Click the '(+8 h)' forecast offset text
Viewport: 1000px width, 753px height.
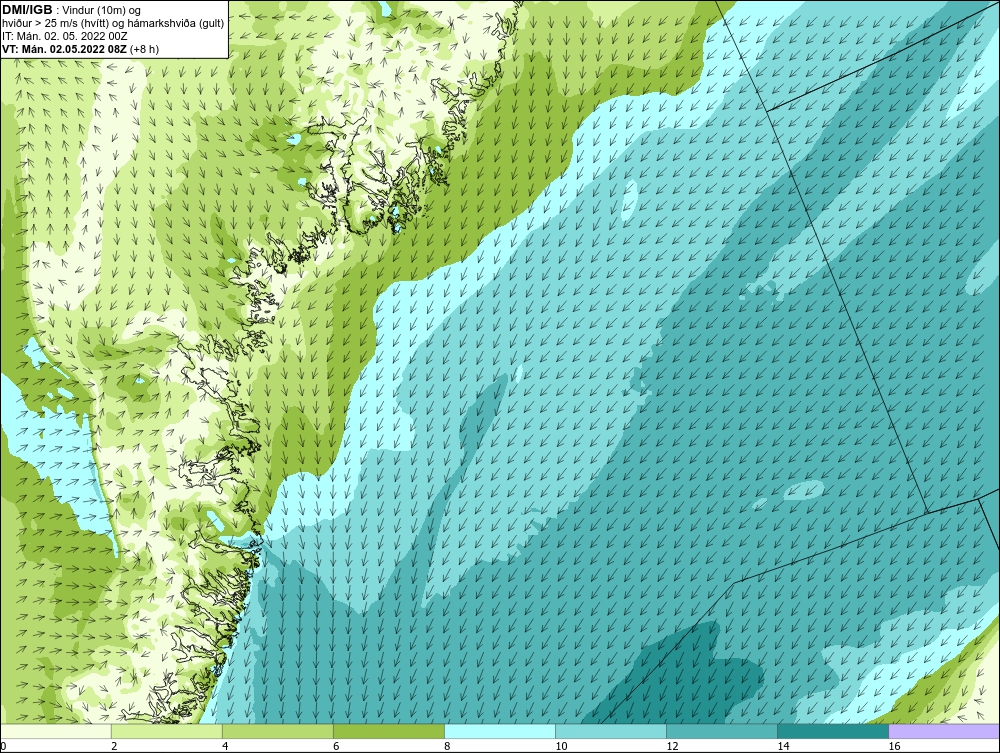tap(145, 49)
